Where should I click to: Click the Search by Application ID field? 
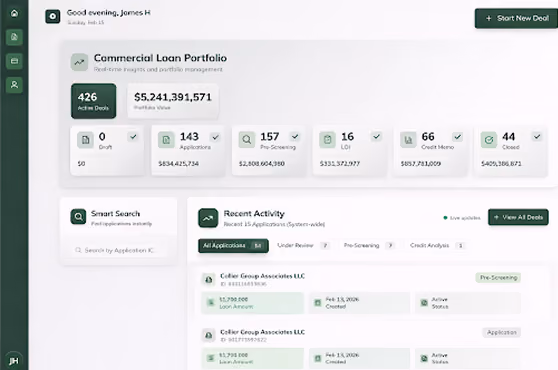click(119, 250)
